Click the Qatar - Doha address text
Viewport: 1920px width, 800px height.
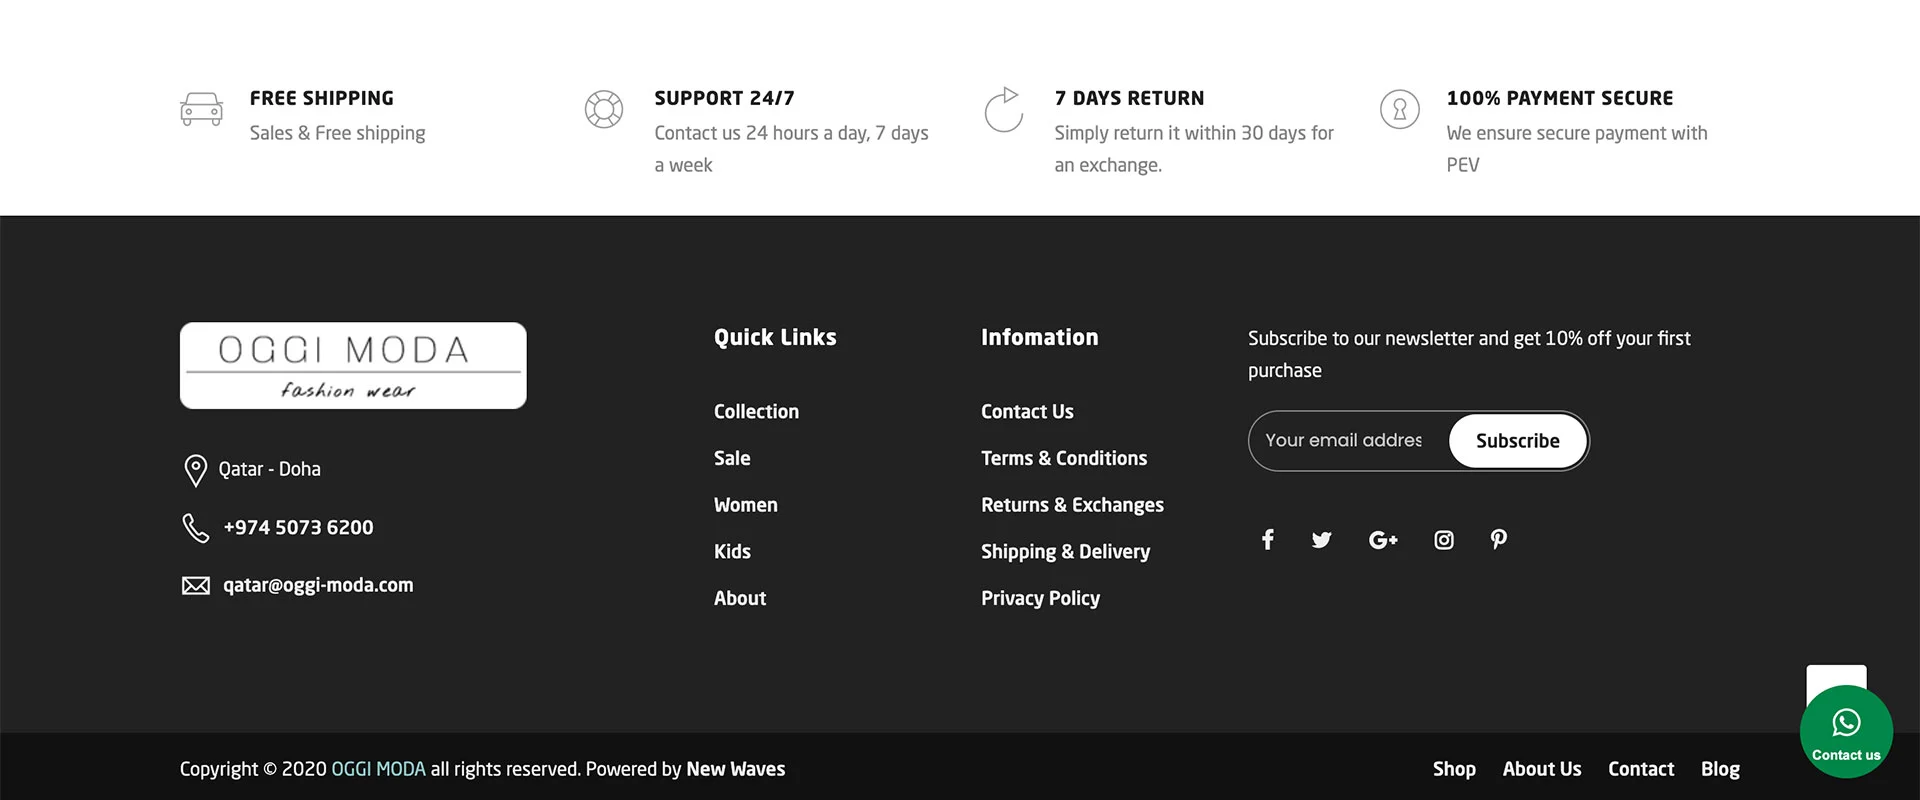(x=270, y=469)
